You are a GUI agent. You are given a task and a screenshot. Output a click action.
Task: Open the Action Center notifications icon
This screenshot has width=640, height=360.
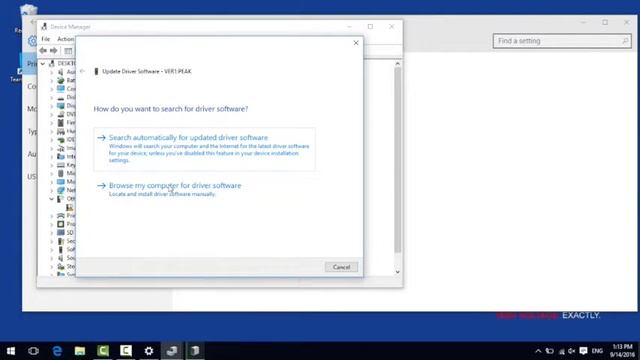click(584, 351)
